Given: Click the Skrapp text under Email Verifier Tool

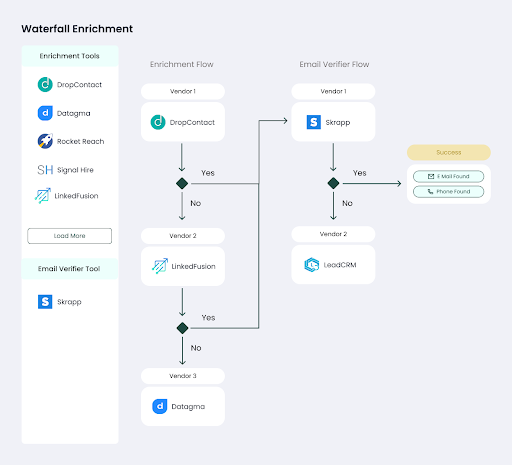Looking at the screenshot, I should coord(69,302).
